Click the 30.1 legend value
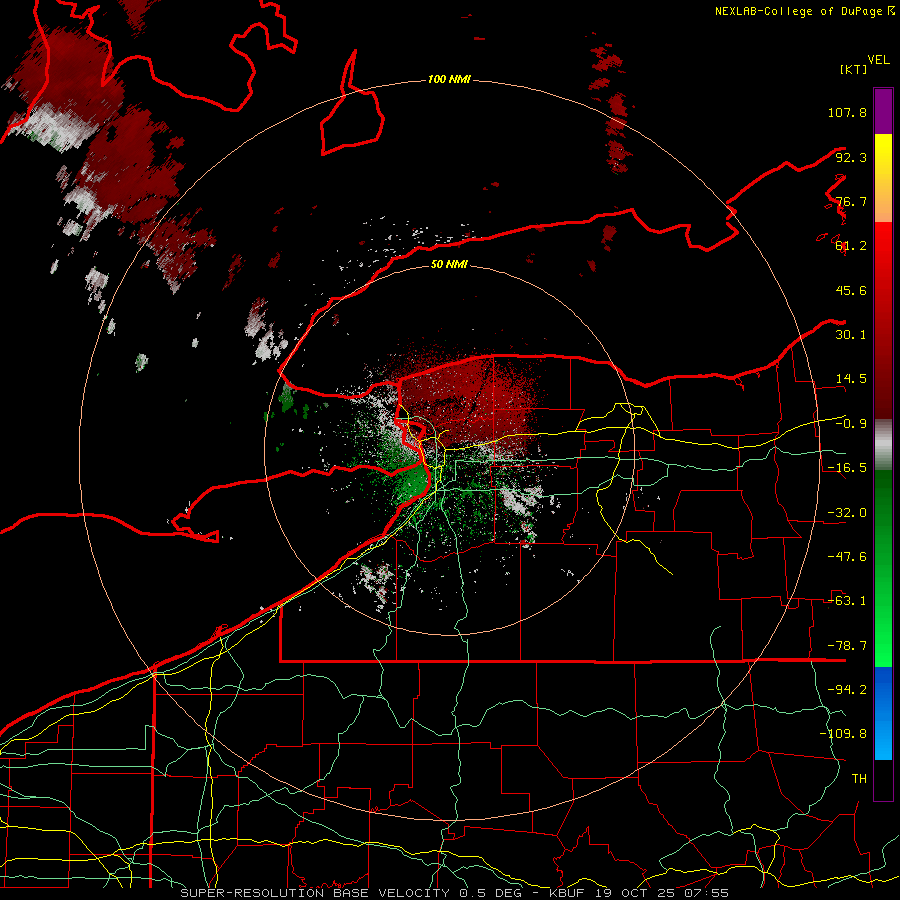The image size is (900, 900). [x=851, y=335]
